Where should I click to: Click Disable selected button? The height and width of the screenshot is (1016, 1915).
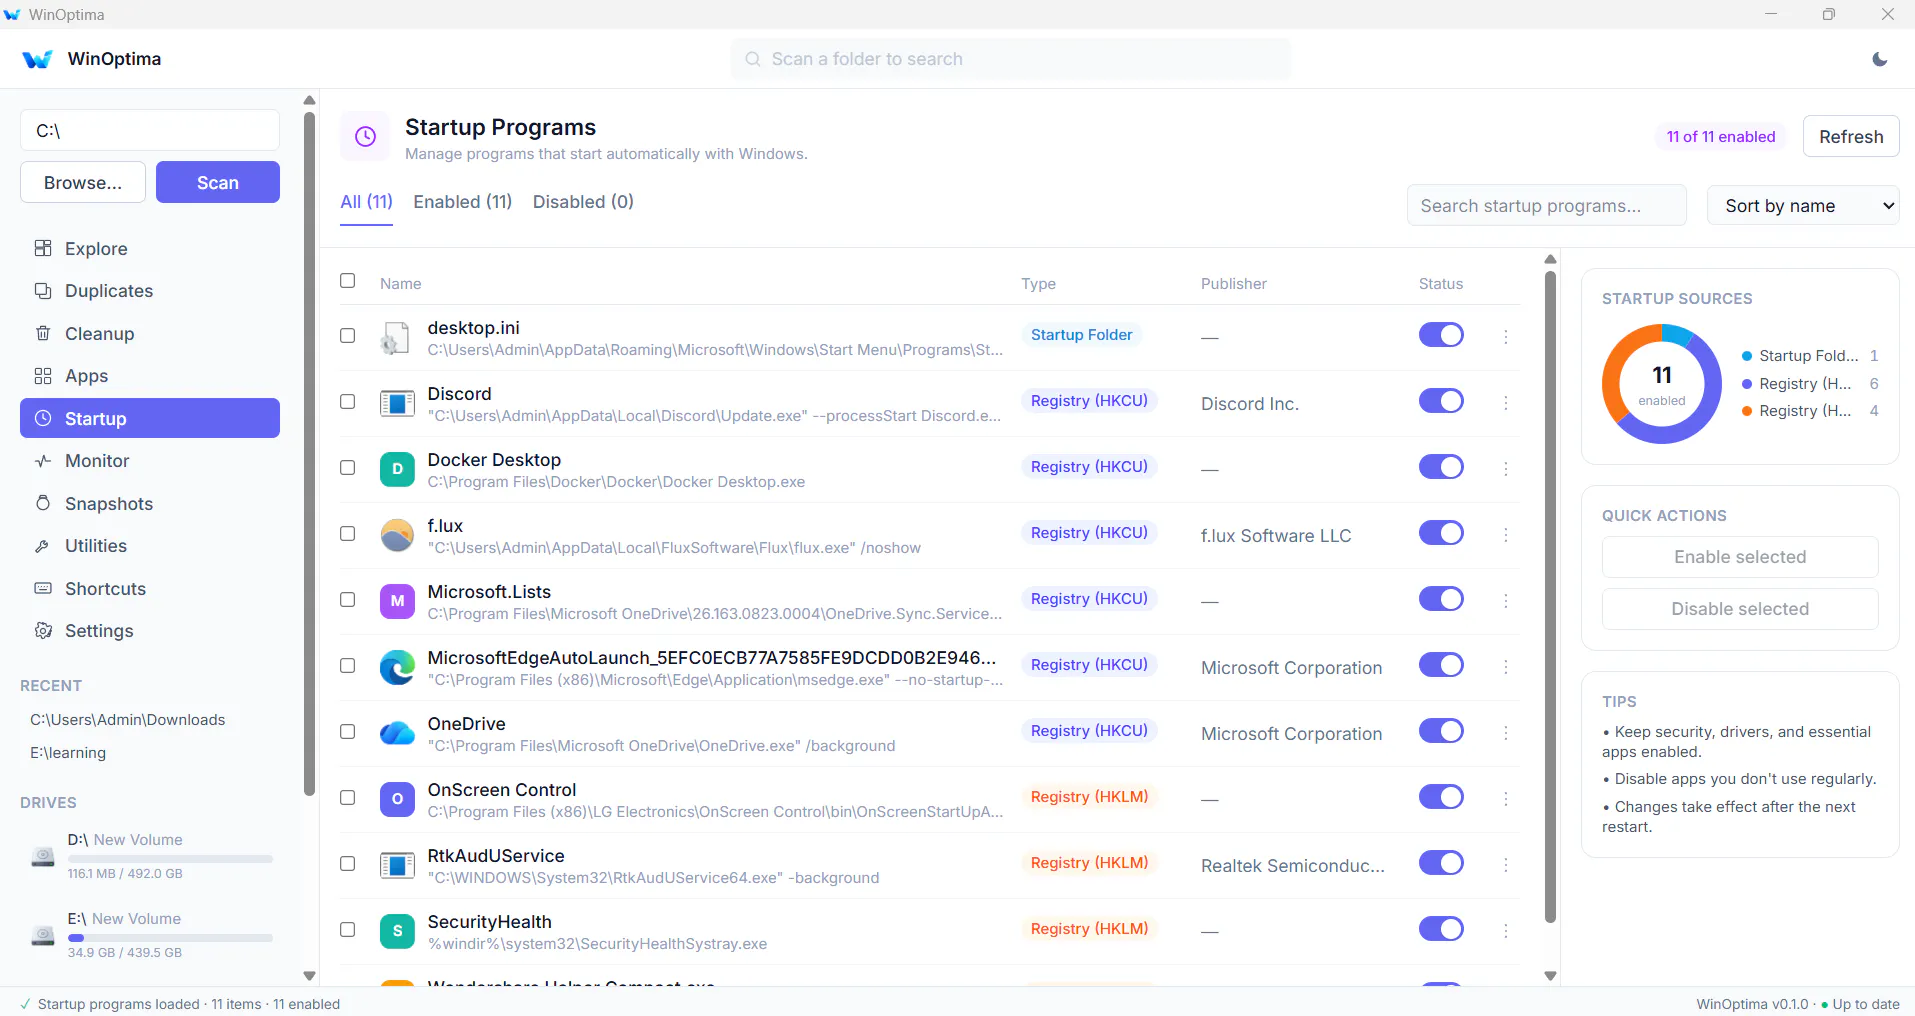tap(1740, 609)
